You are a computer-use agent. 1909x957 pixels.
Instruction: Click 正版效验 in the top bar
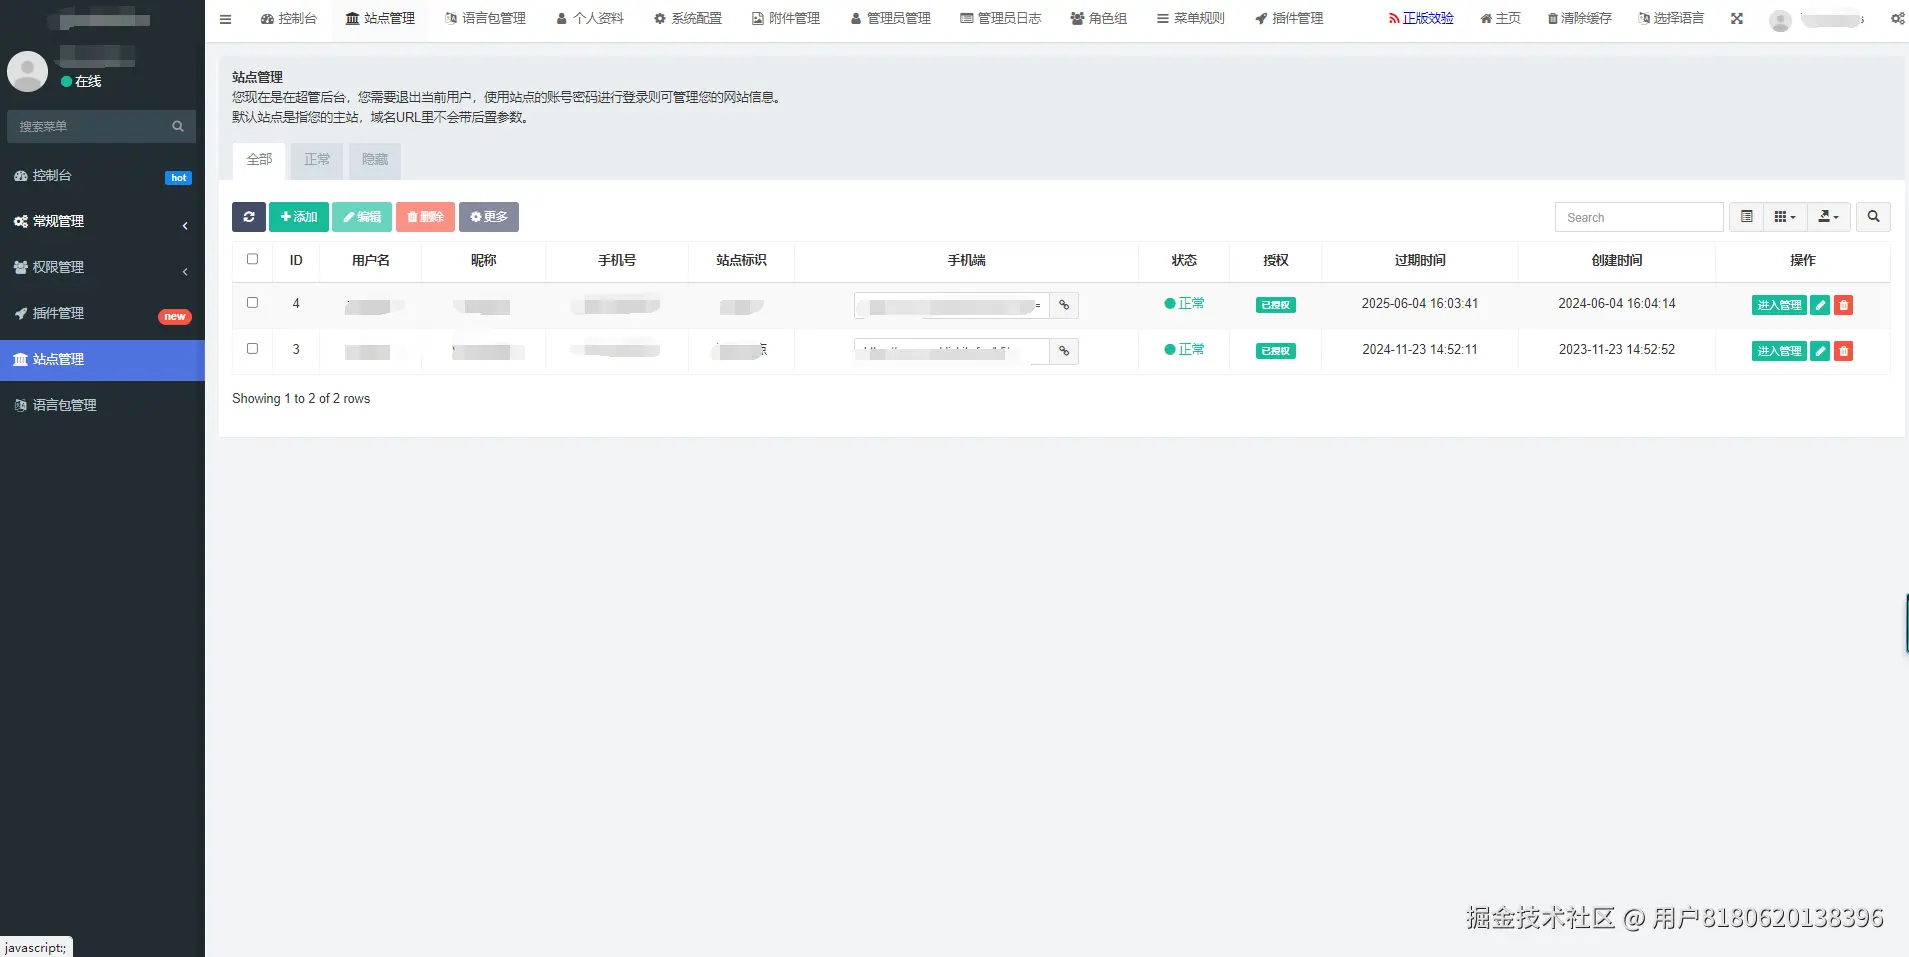[x=1421, y=19]
